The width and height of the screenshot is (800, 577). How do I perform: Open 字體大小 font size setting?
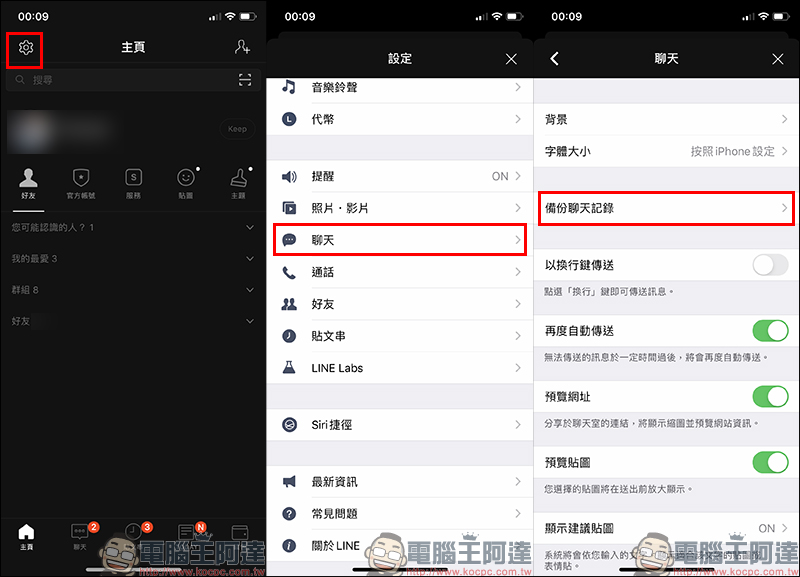pos(666,152)
